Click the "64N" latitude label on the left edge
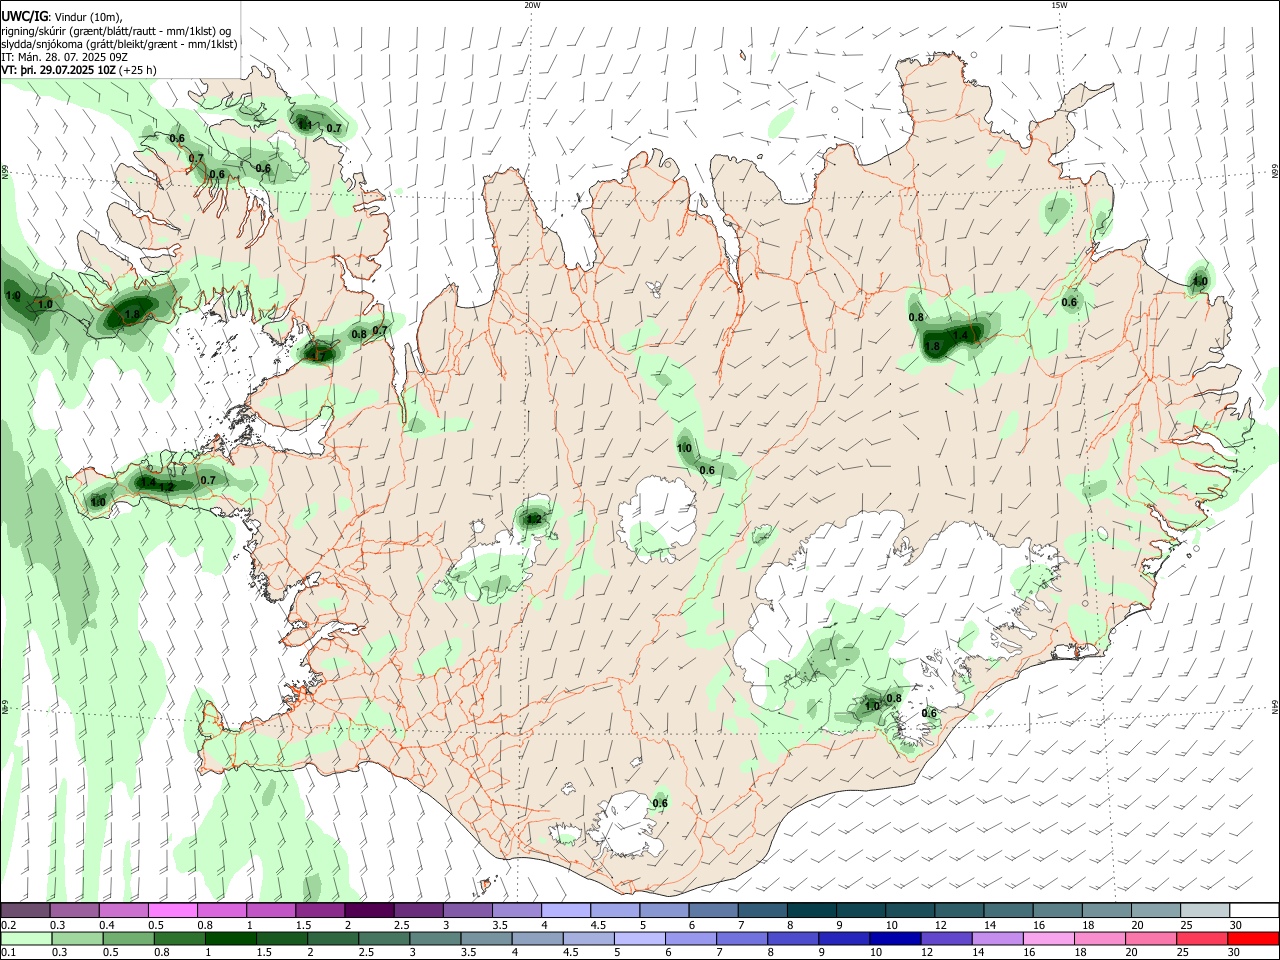This screenshot has height=960, width=1280. point(5,707)
